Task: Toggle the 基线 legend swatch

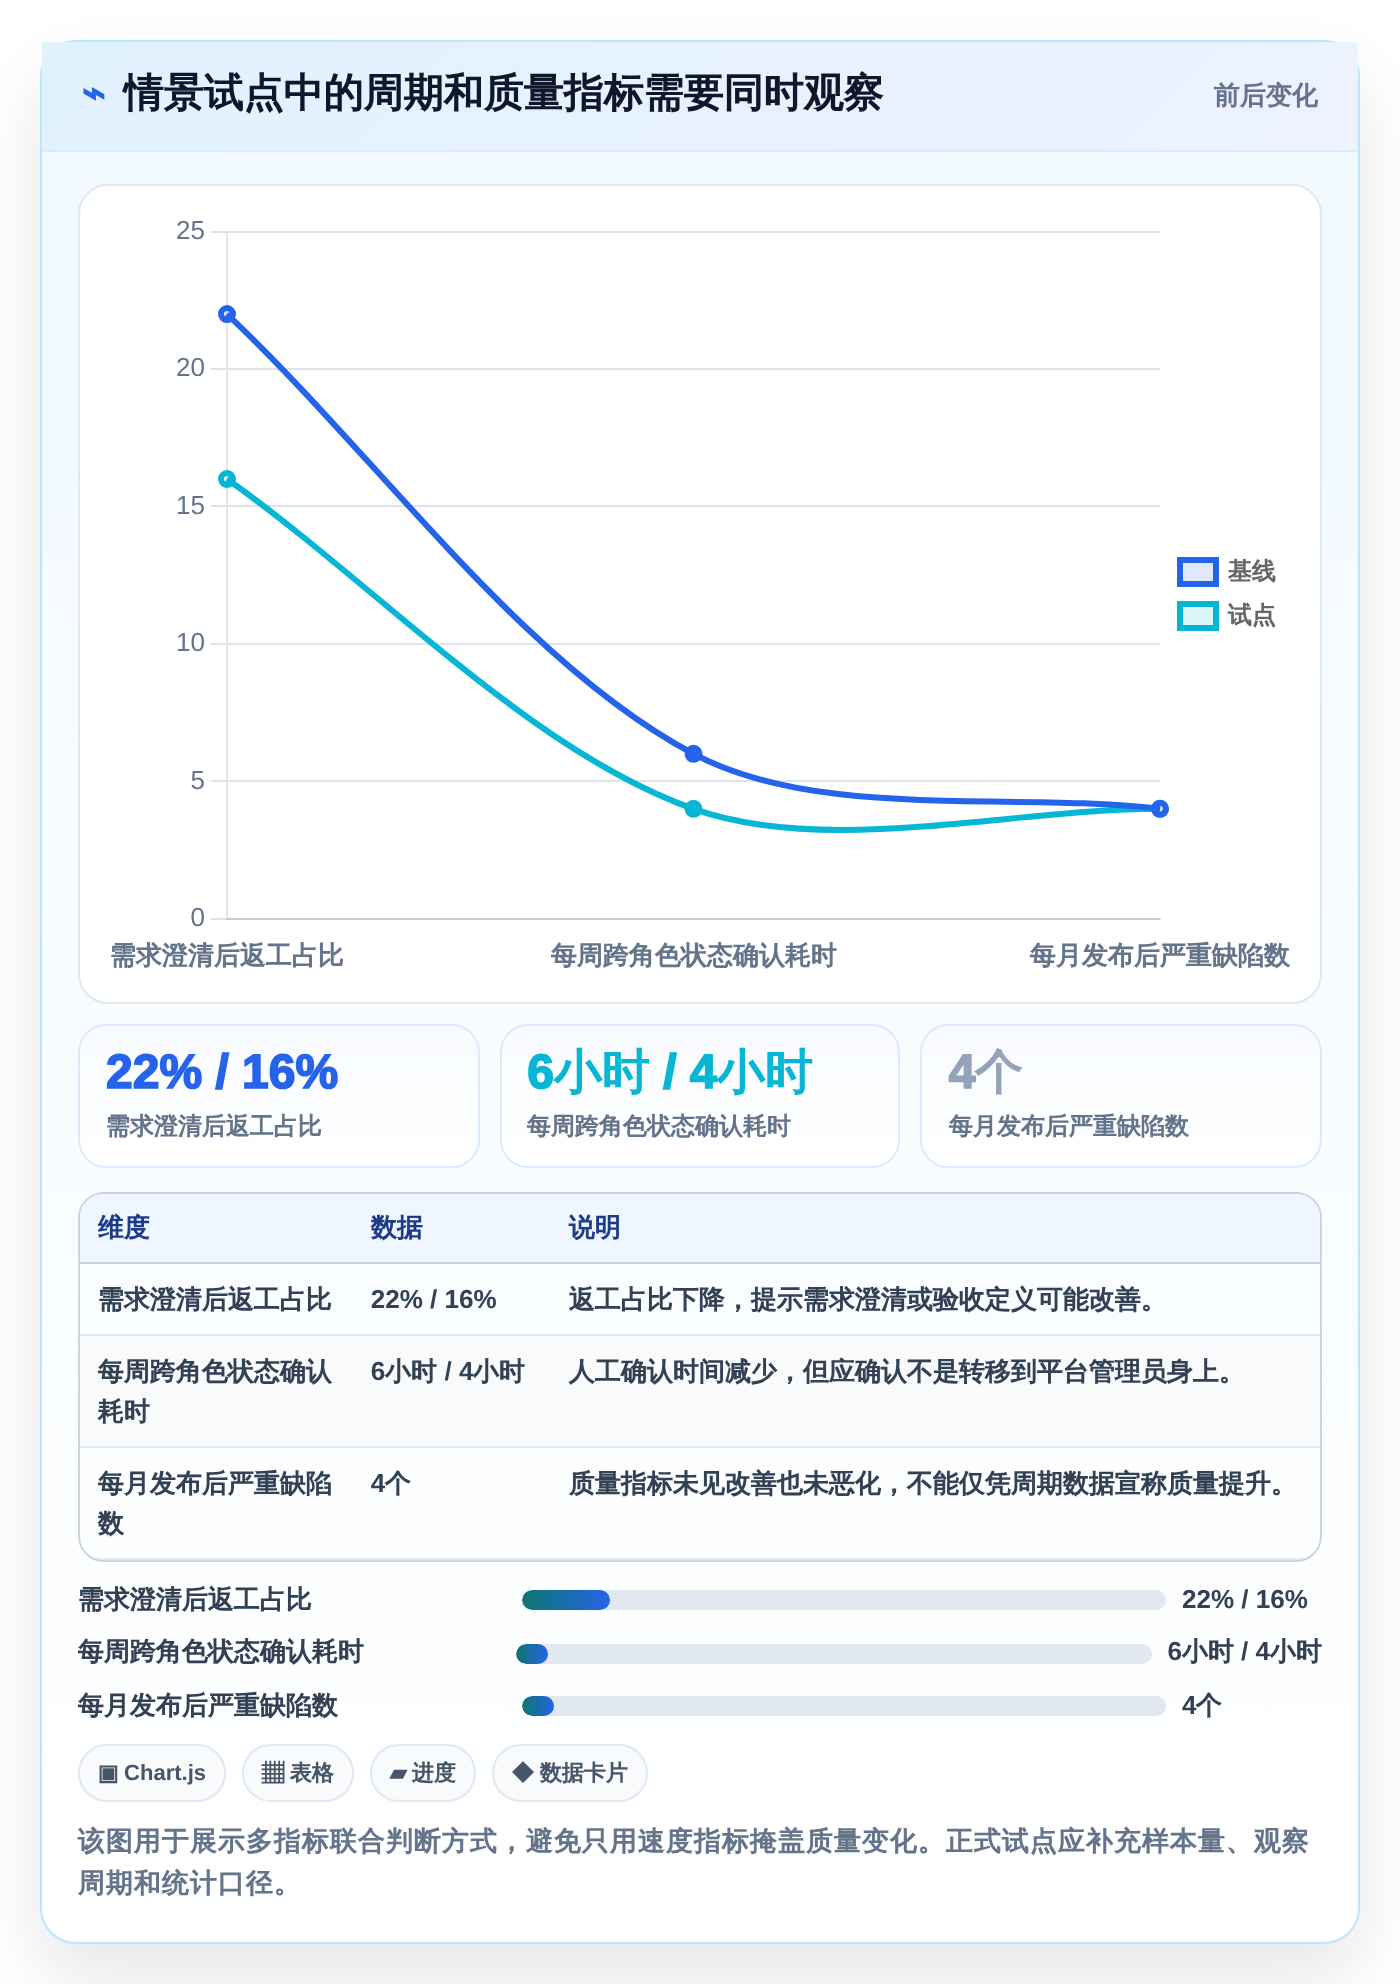Action: [1197, 572]
